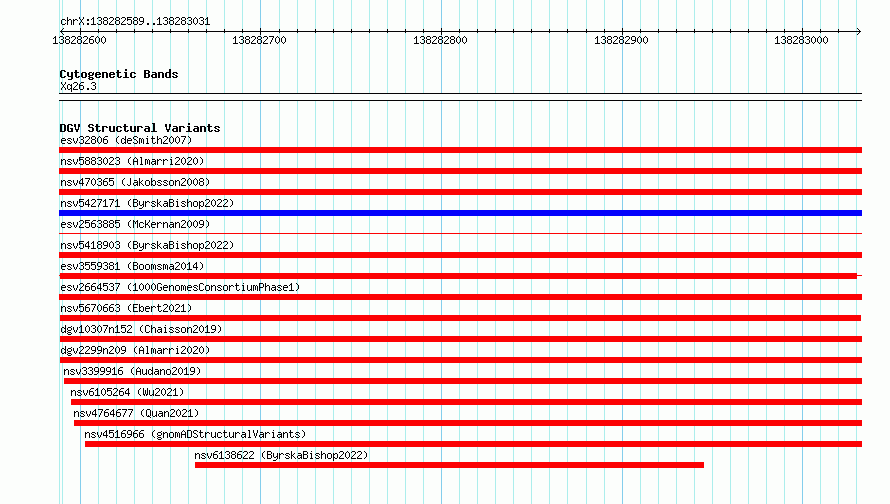Click the short red bar of nsv6138622
This screenshot has width=890, height=504.
click(450, 465)
